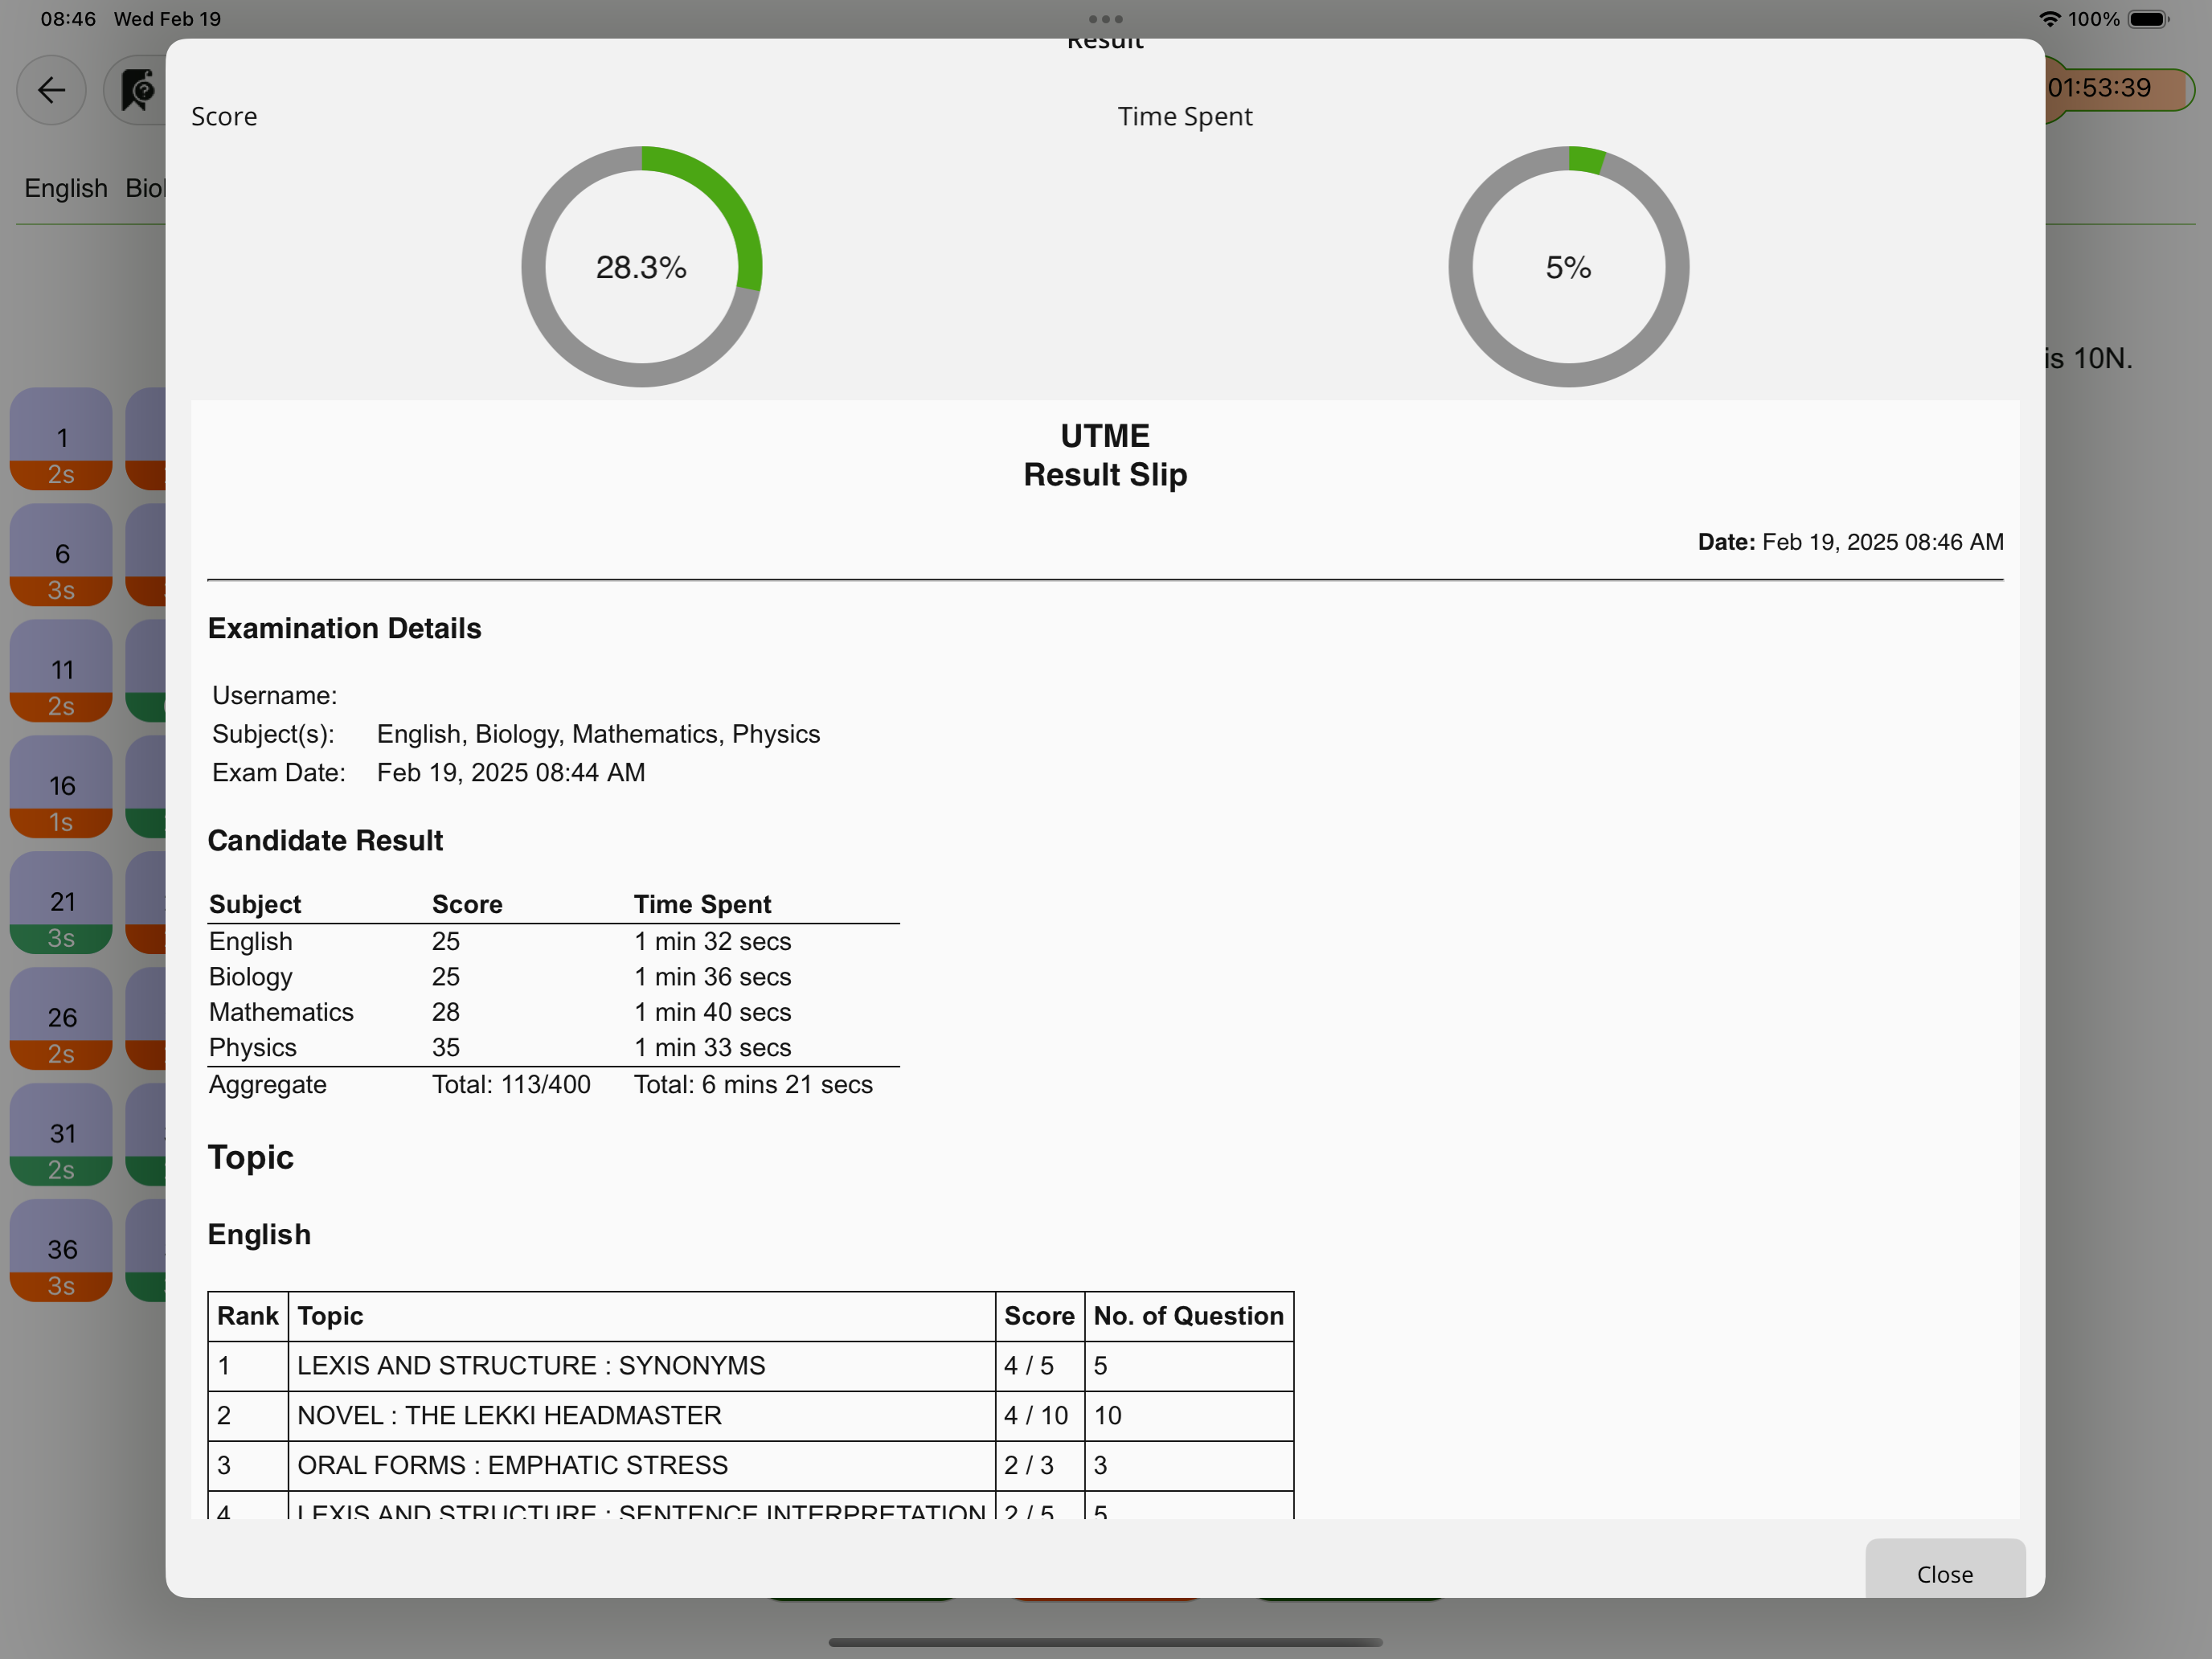Go to question 1
The height and width of the screenshot is (1659, 2212).
[62, 439]
